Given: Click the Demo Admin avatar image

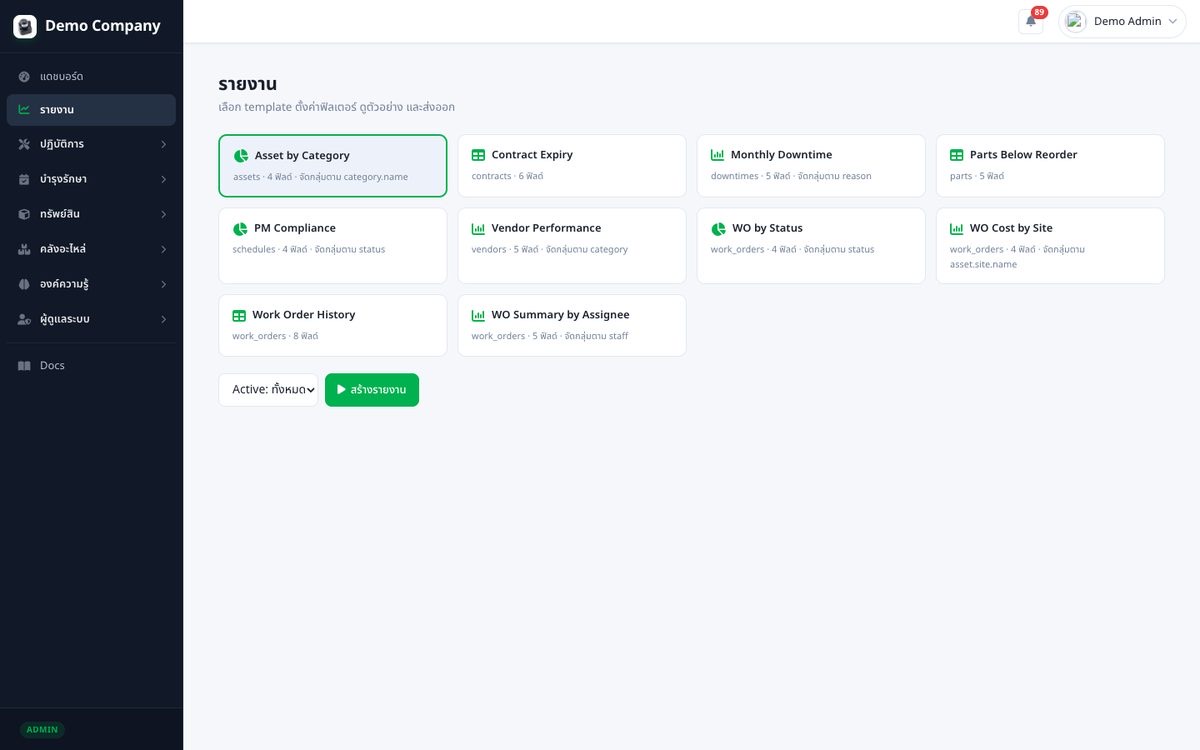Looking at the screenshot, I should 1075,21.
